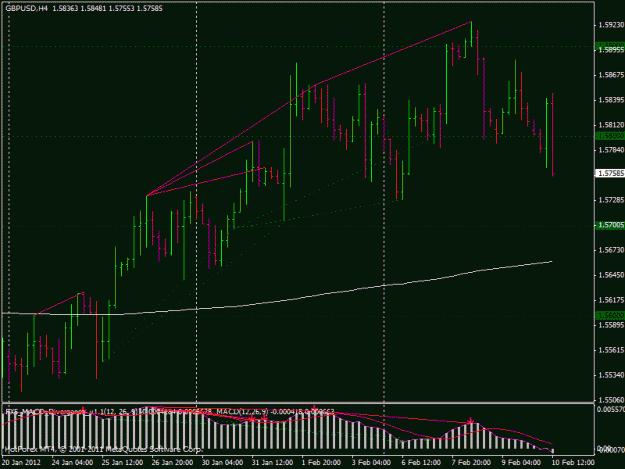Click the 20 Jan 2012 date label
Image resolution: width=625 pixels, height=469 pixels.
tap(22, 463)
